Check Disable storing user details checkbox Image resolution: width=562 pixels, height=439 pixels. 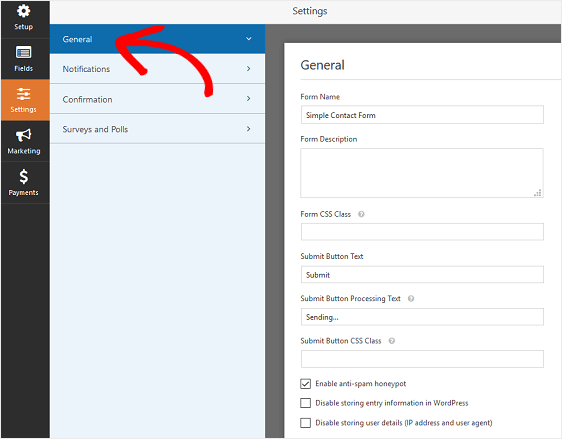click(305, 423)
